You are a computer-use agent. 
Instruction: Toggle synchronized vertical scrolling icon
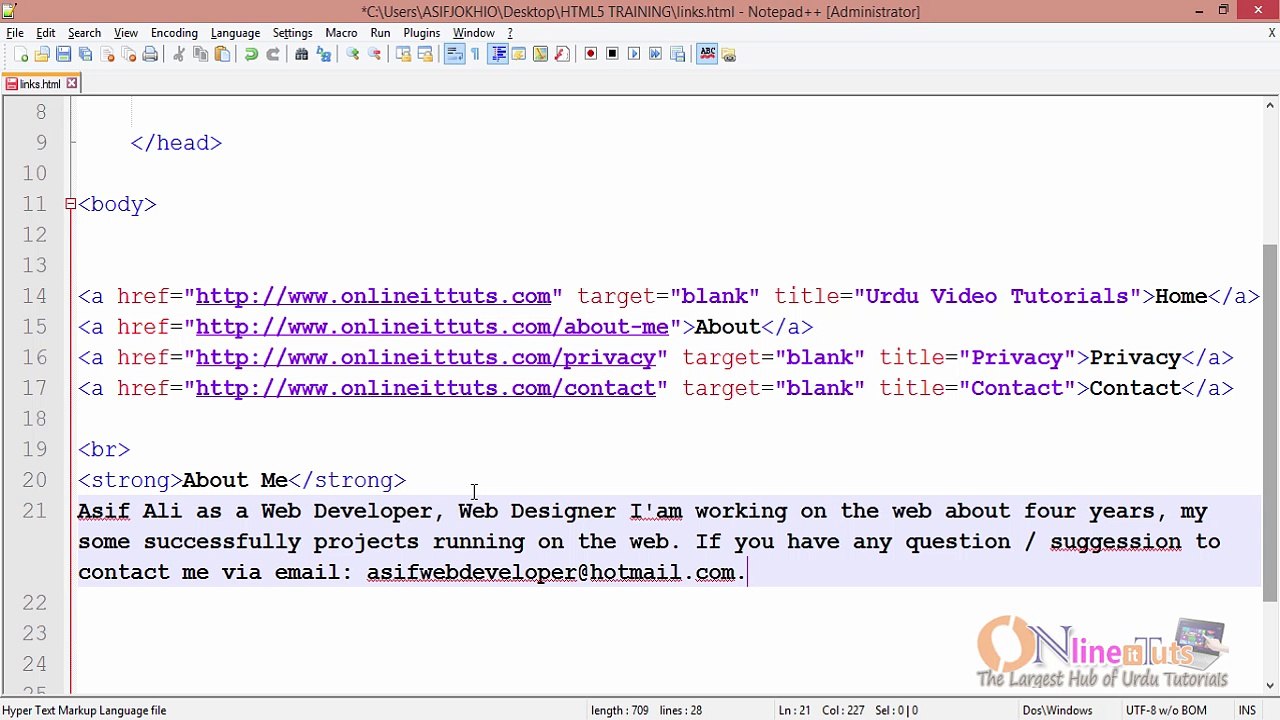coord(403,54)
